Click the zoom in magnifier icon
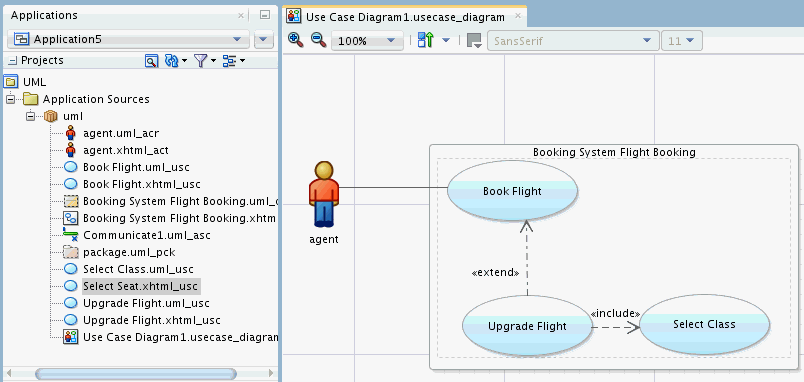The height and width of the screenshot is (382, 804). pos(295,40)
